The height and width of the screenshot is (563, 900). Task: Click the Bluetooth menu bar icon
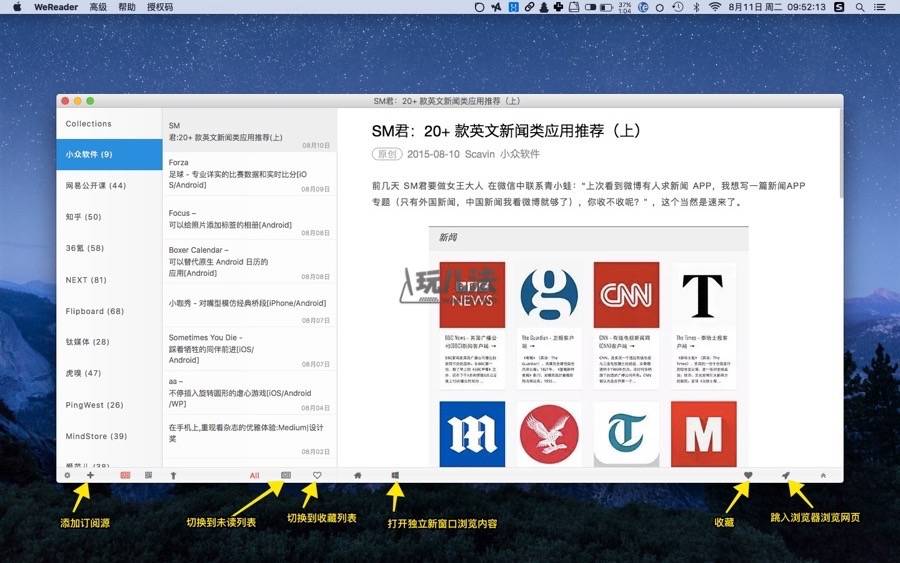tap(696, 7)
